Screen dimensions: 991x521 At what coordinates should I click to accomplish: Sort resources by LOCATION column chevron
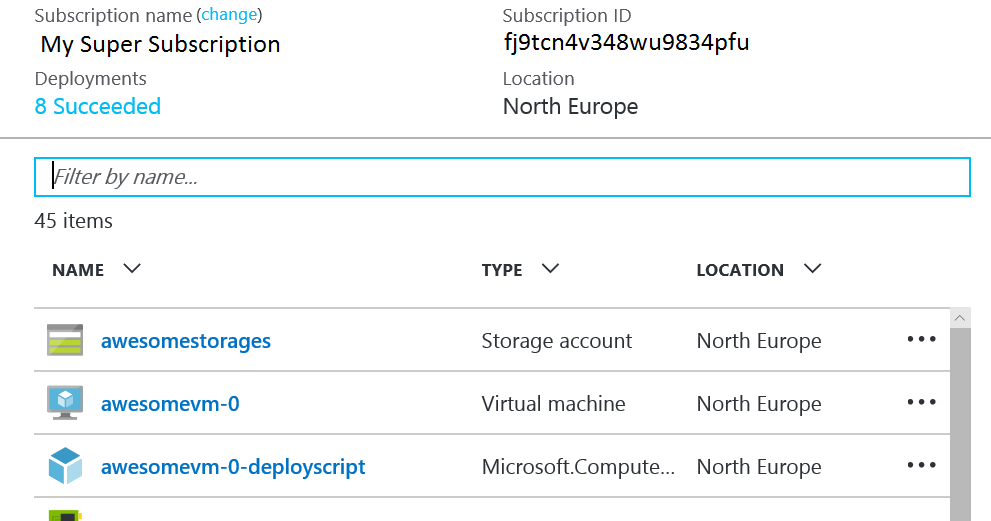tap(812, 269)
